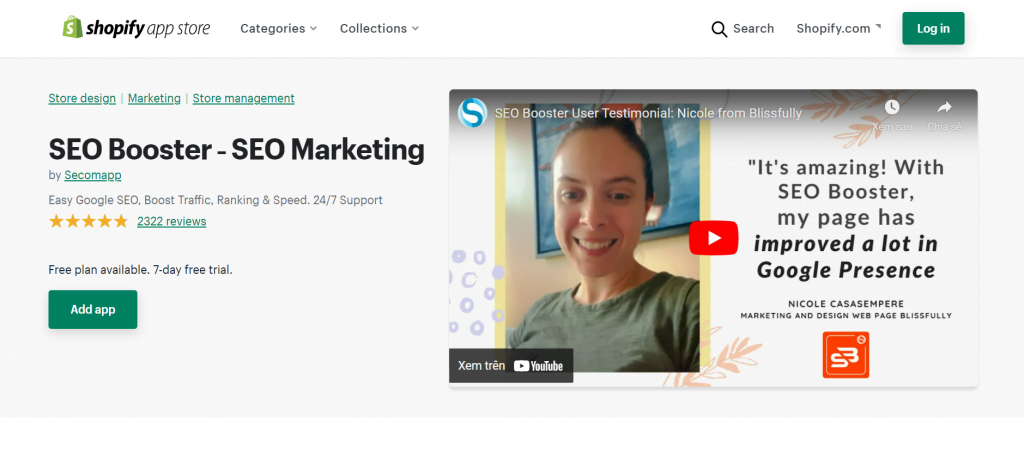Click the SEO Booster - SEO Marketing heading

236,150
